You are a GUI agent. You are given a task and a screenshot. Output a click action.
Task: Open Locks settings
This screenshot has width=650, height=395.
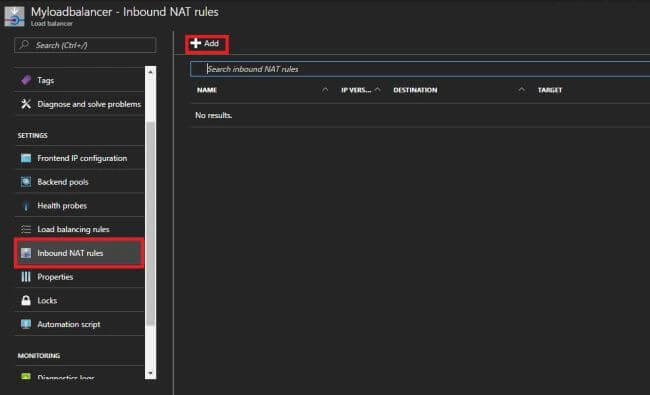pyautogui.click(x=80, y=300)
